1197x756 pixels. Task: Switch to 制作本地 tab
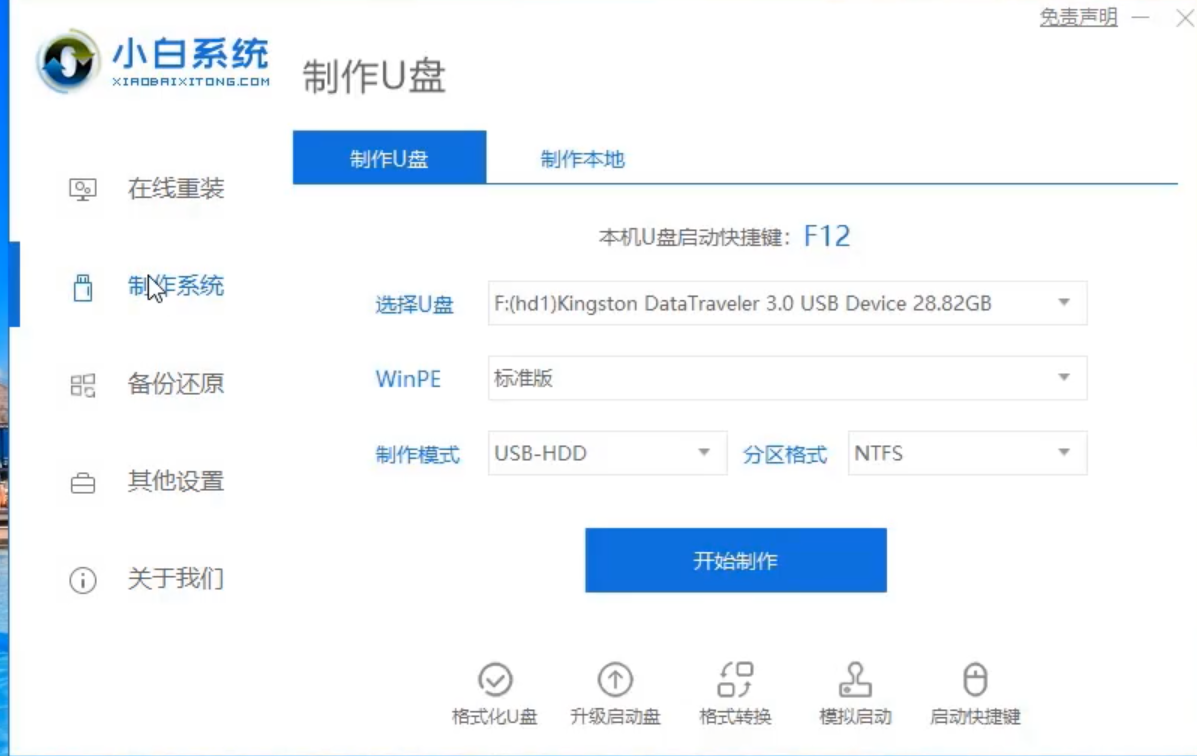(x=582, y=158)
